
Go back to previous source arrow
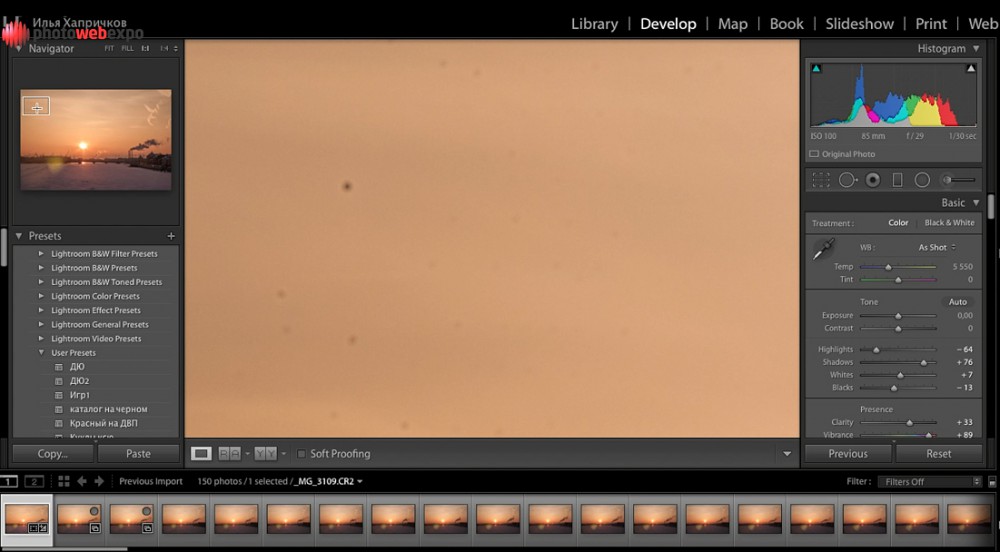coord(82,481)
